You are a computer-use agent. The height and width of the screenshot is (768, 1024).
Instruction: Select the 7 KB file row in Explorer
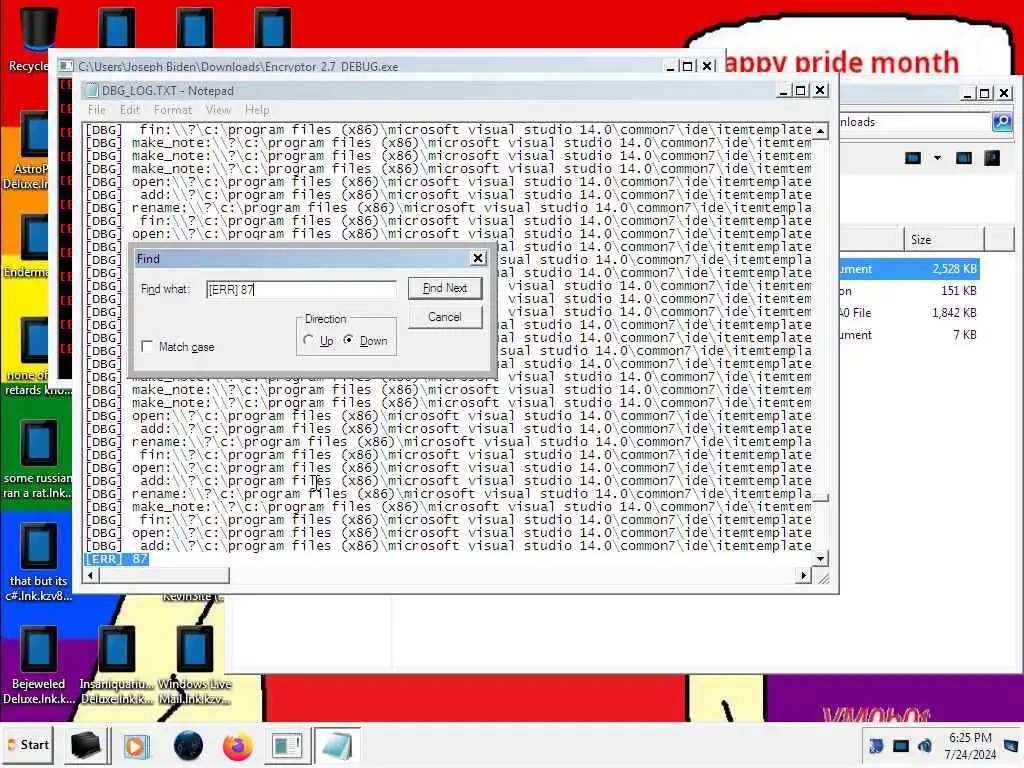pyautogui.click(x=909, y=335)
